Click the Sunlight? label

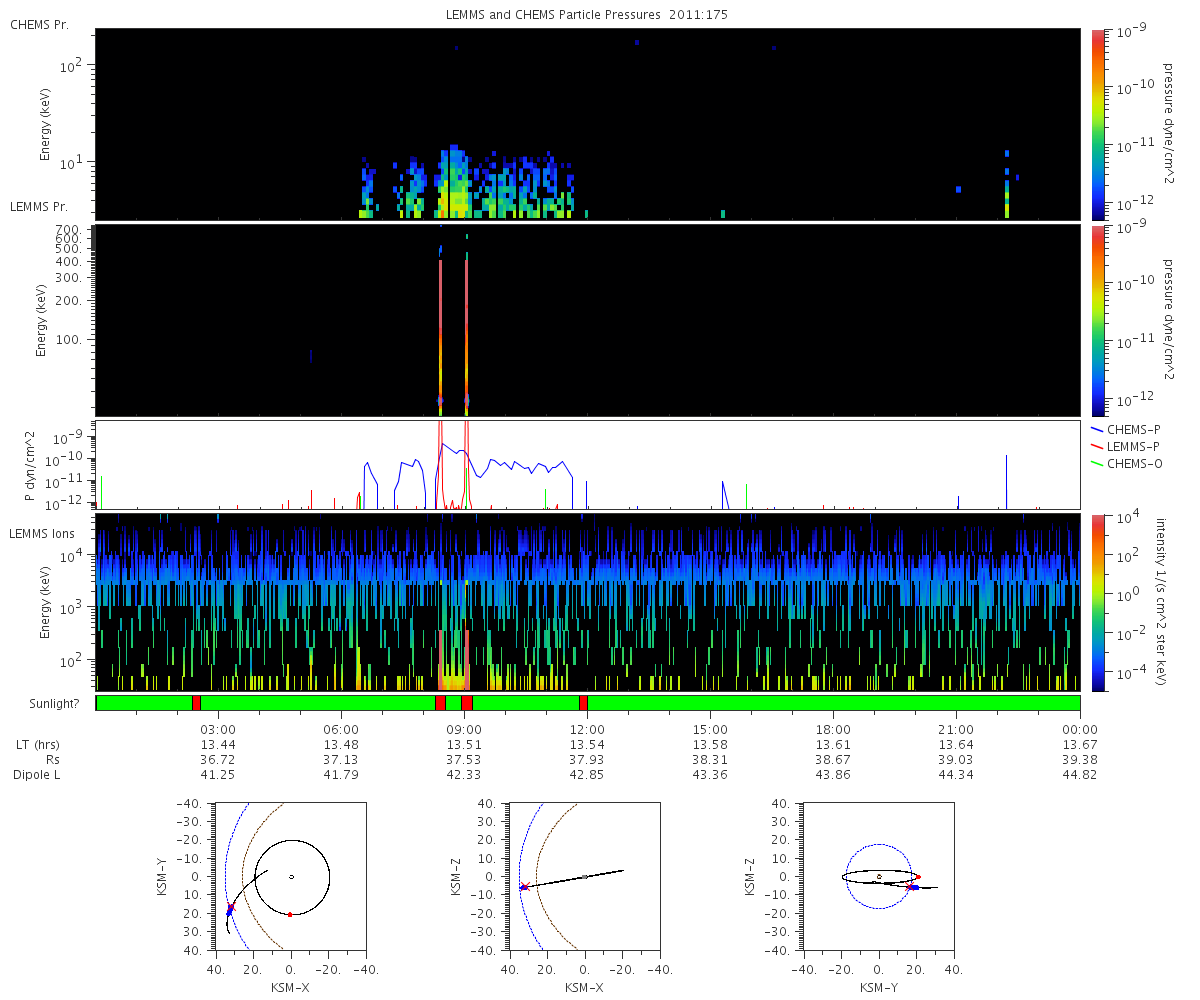tap(39, 704)
